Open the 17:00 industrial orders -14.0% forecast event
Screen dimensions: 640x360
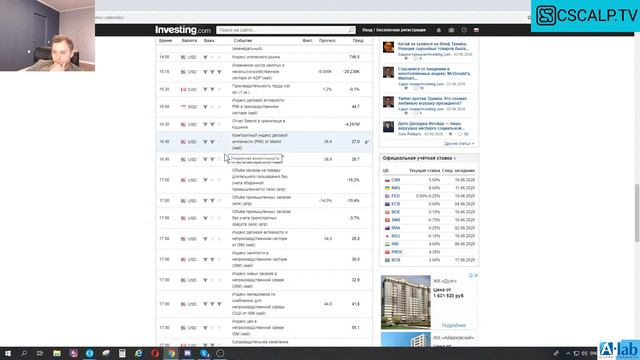[x=261, y=200]
